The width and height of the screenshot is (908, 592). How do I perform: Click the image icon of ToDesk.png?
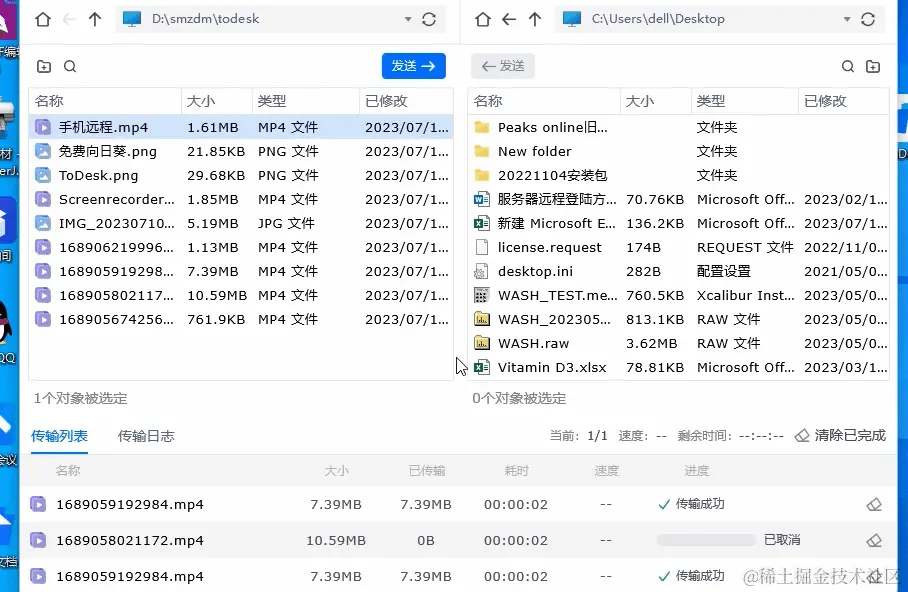click(x=43, y=175)
